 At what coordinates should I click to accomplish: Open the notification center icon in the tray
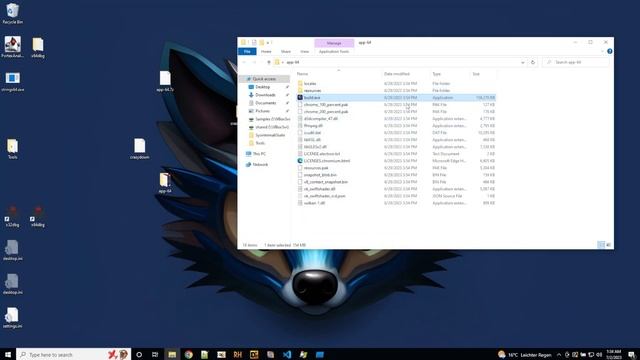(631, 354)
